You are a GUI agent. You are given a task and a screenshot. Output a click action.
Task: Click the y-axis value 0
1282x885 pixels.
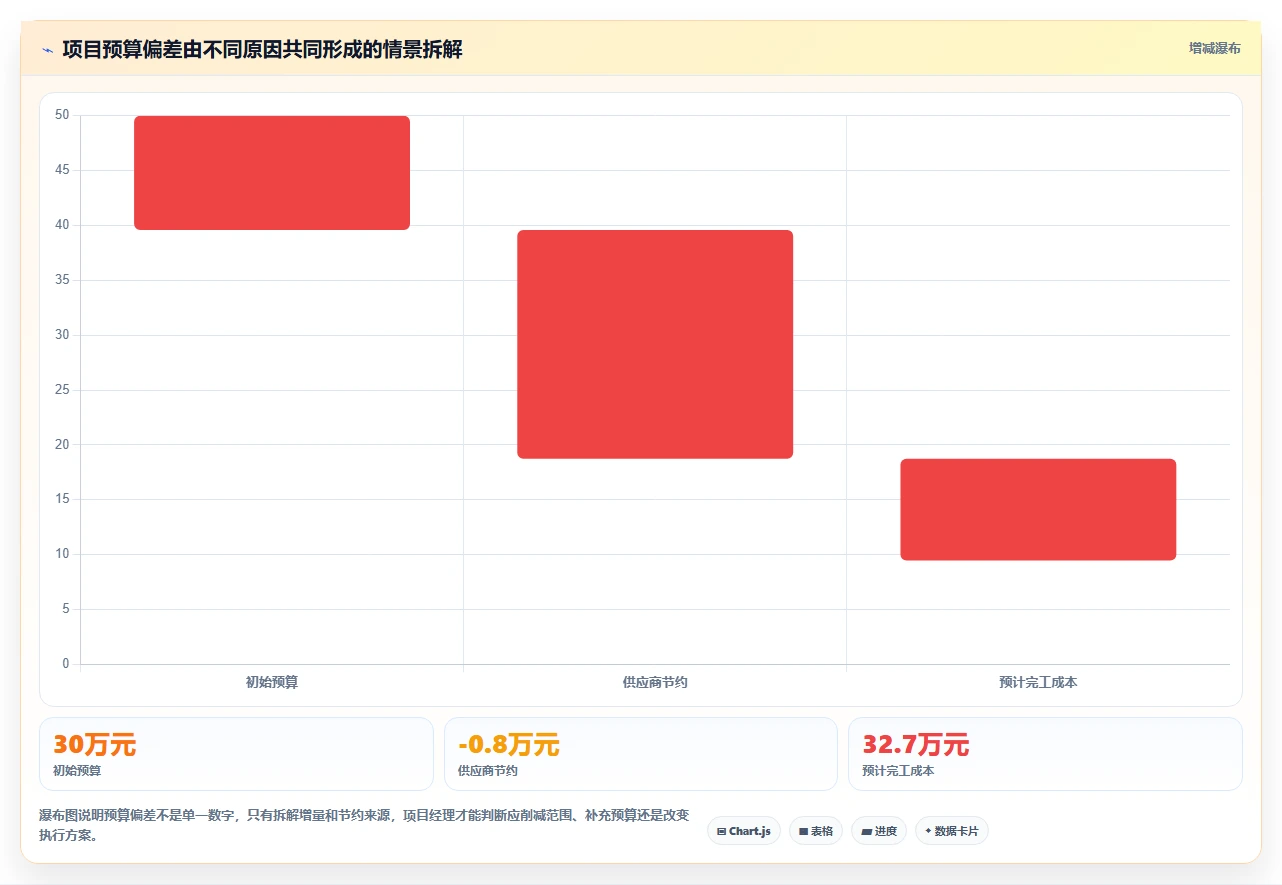(x=66, y=663)
